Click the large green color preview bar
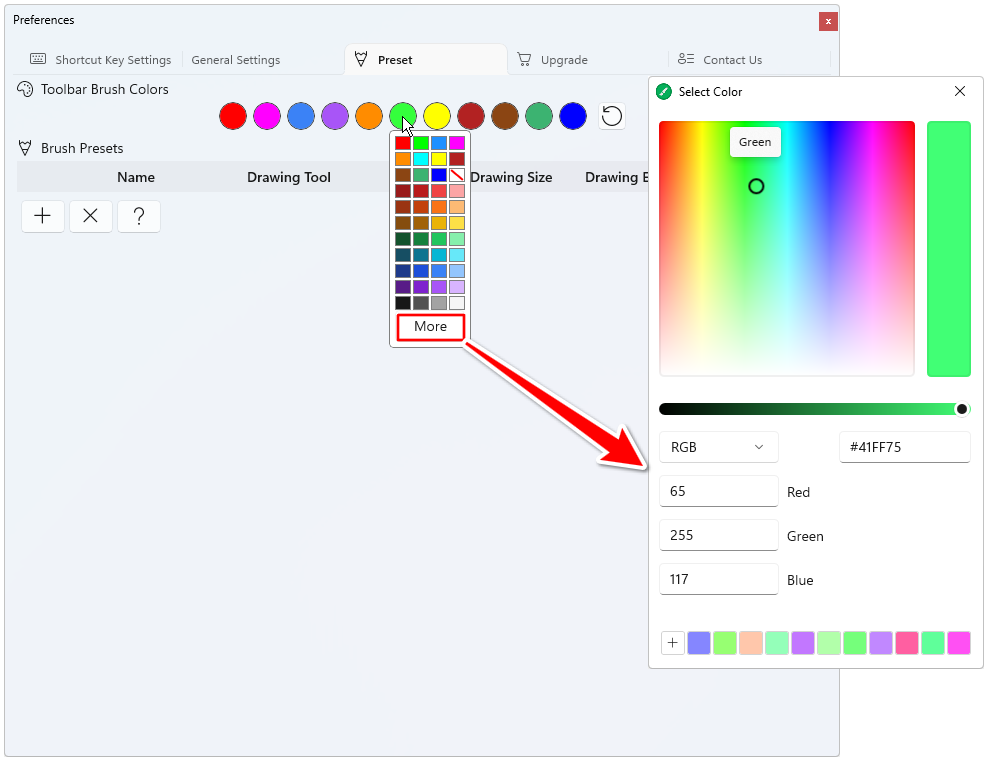989x762 pixels. [949, 249]
